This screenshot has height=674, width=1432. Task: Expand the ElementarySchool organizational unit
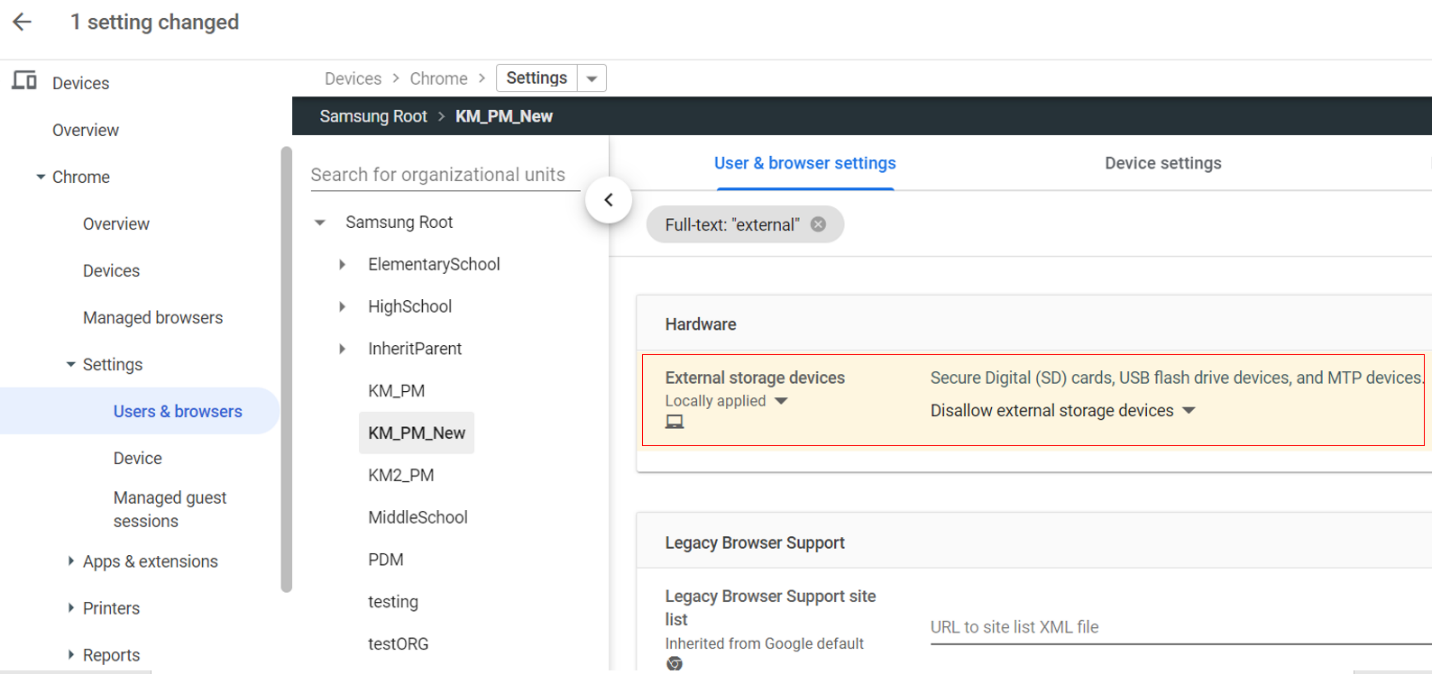click(342, 265)
